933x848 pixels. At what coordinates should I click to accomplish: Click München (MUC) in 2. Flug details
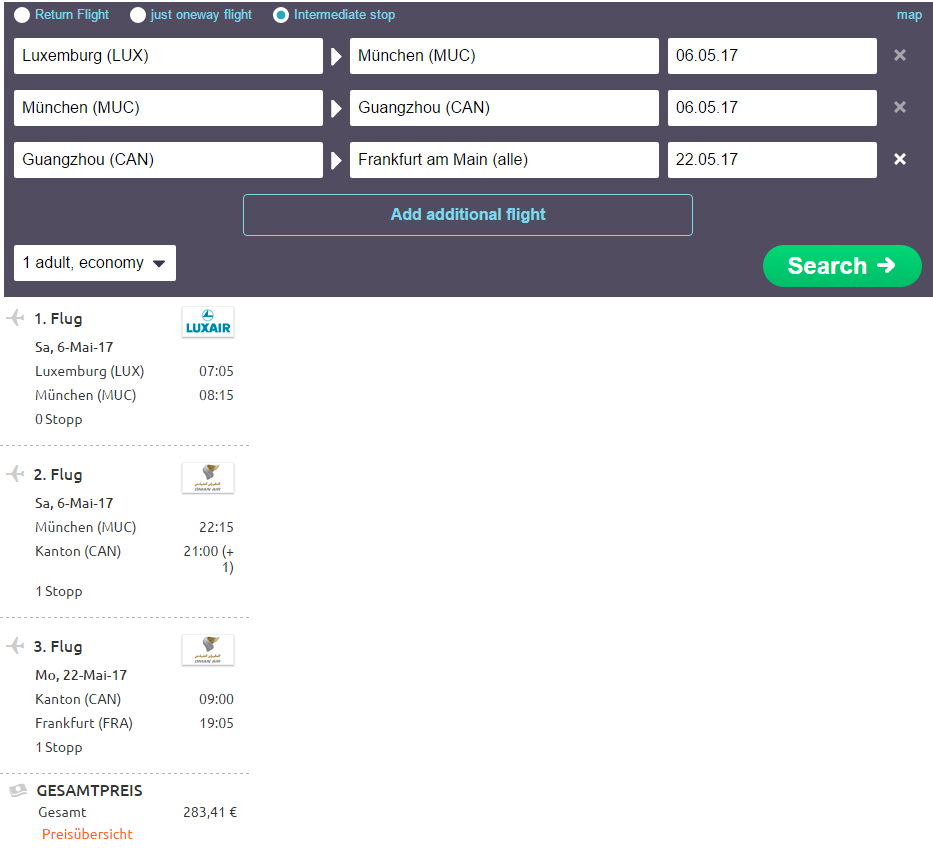[x=86, y=527]
